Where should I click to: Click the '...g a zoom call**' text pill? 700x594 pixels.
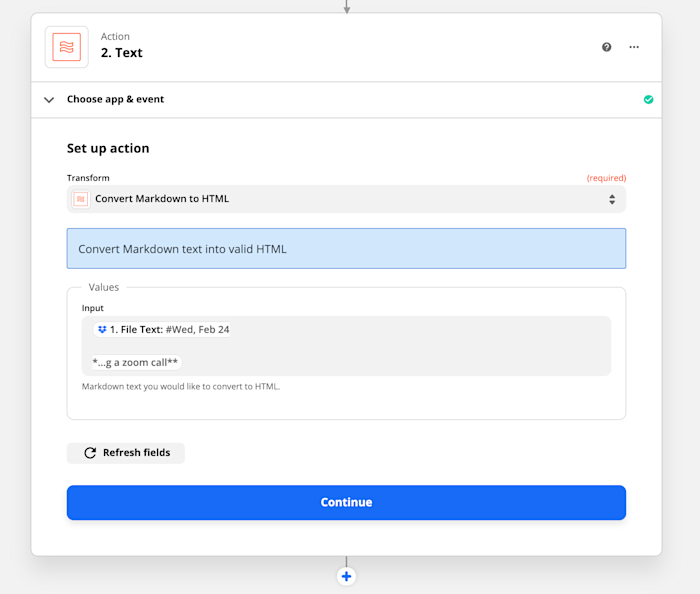pos(135,362)
